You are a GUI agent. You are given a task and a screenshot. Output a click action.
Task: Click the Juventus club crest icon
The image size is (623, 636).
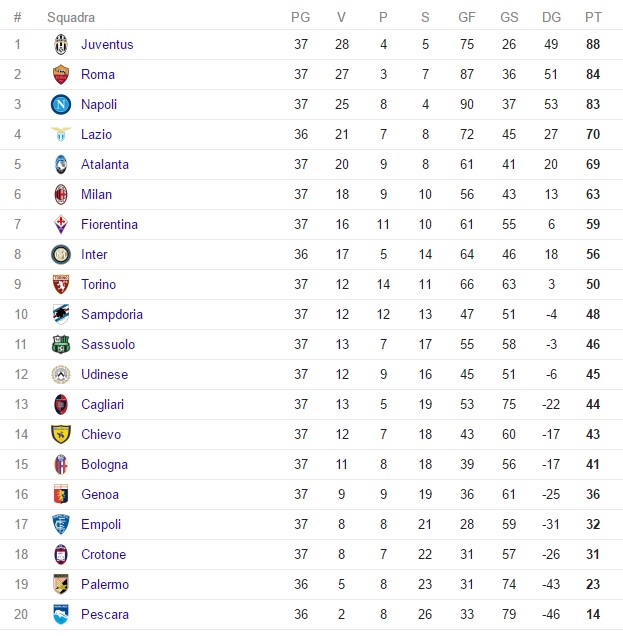(61, 44)
